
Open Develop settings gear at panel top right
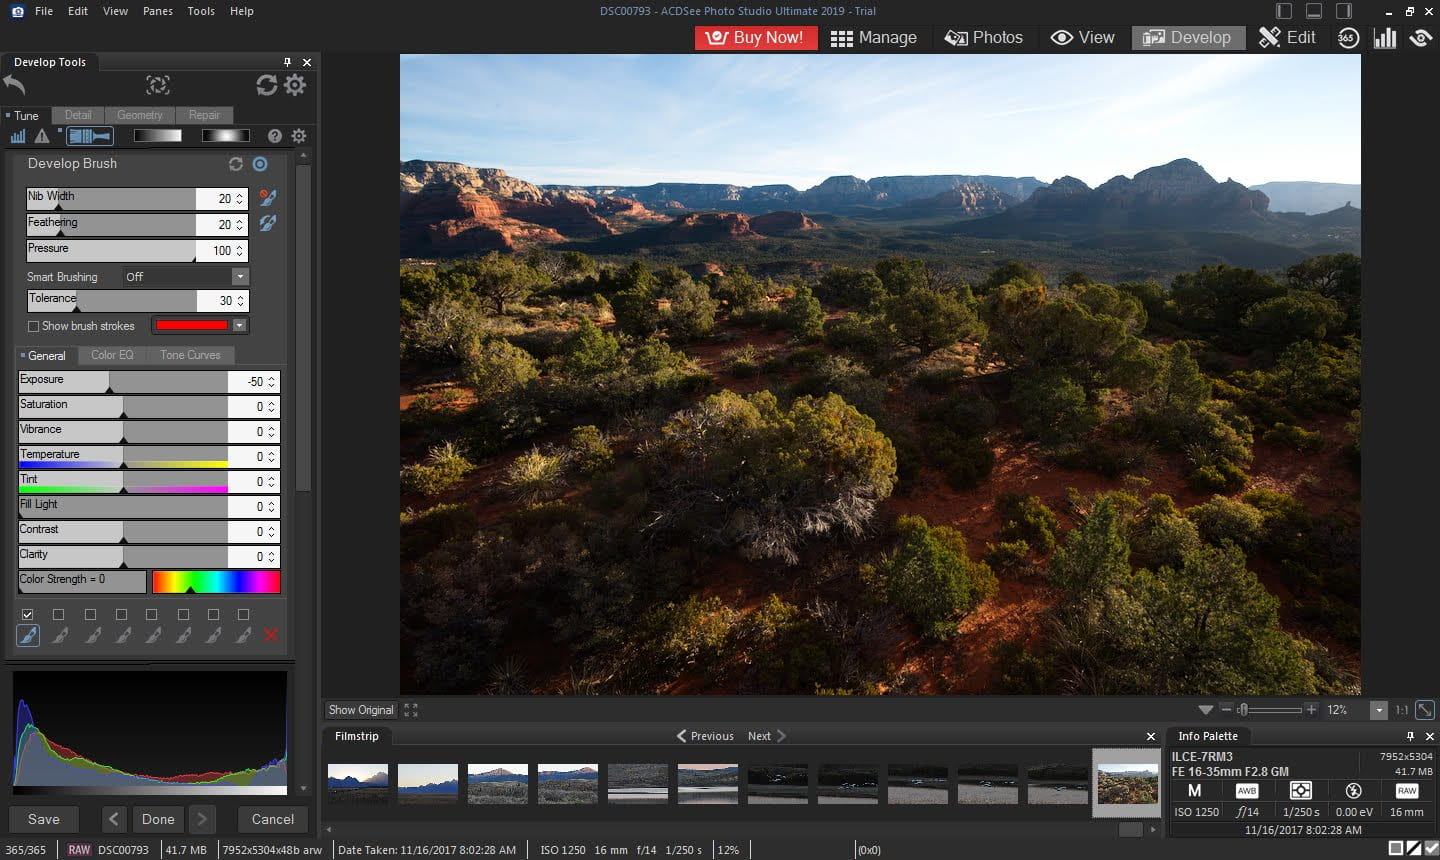(295, 85)
